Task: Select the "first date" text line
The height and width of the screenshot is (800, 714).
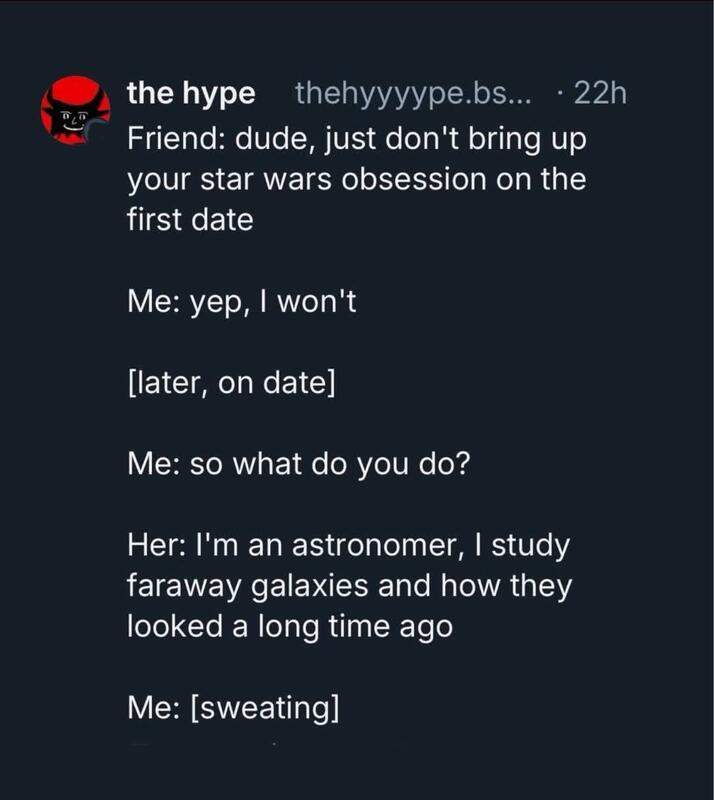Action: pyautogui.click(x=190, y=220)
